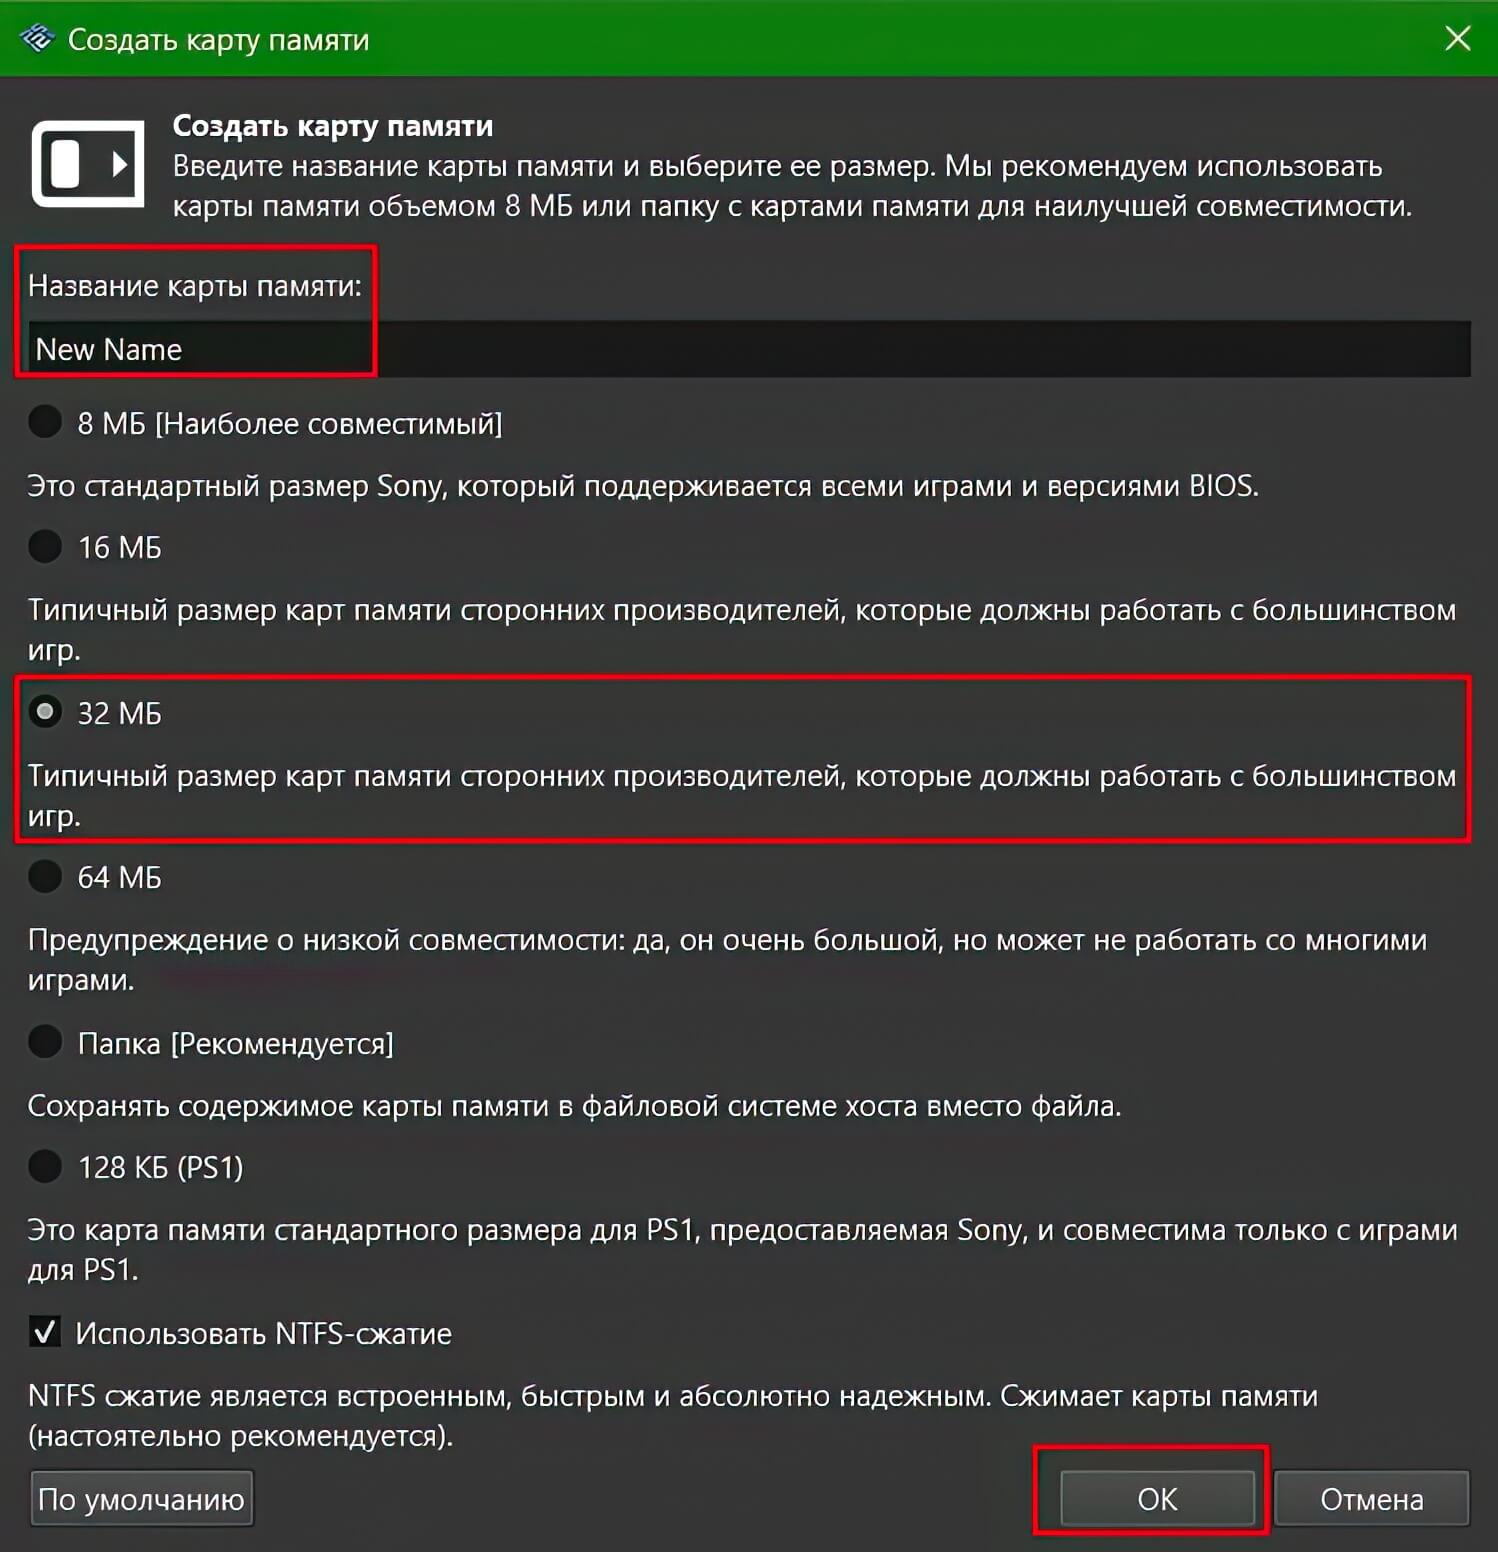Select the 8 МБ [Наиболее совместимый] option

point(44,423)
